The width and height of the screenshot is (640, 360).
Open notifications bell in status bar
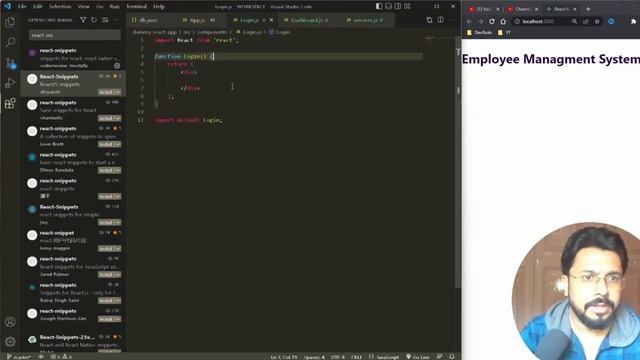coord(452,356)
